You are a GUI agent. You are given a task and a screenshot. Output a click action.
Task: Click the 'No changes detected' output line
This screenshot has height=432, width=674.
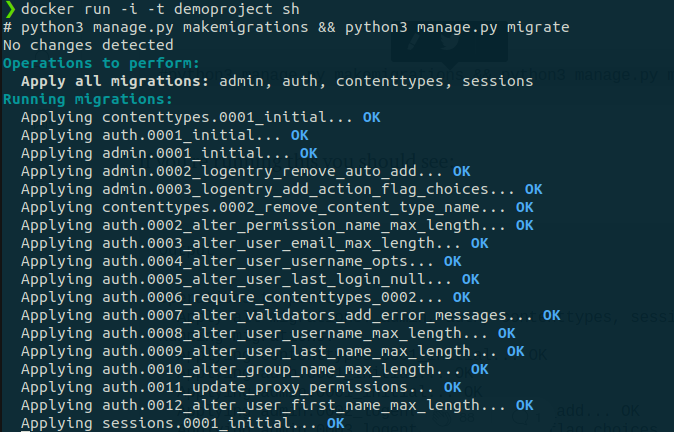pos(88,45)
